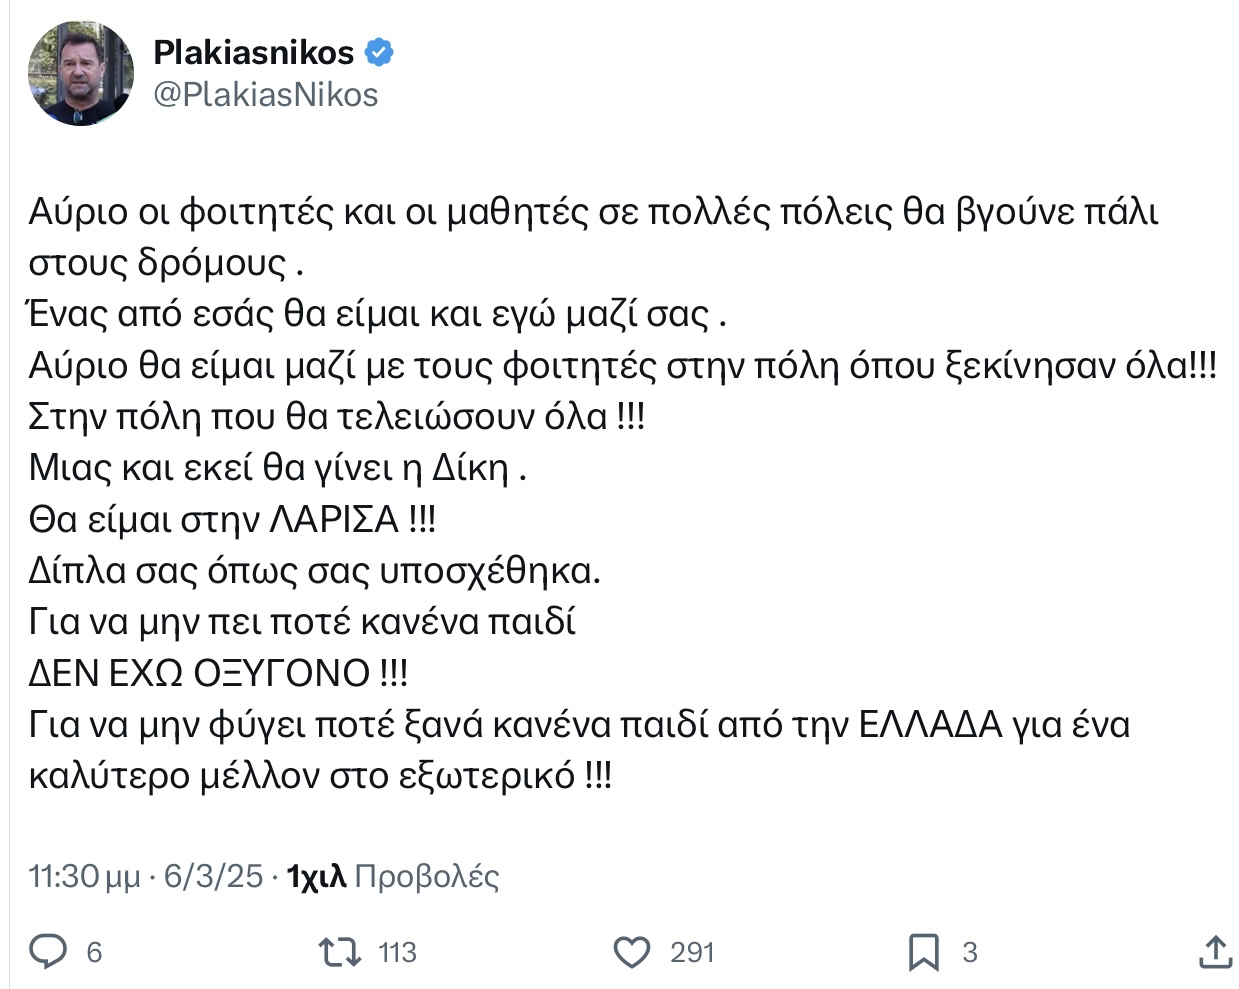Open the Plakiasnikos profile picture

81,74
